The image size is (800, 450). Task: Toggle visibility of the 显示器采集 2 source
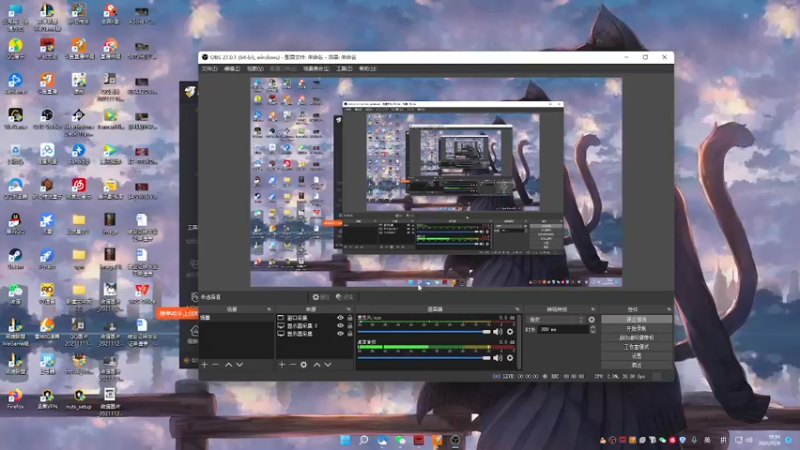tap(340, 326)
